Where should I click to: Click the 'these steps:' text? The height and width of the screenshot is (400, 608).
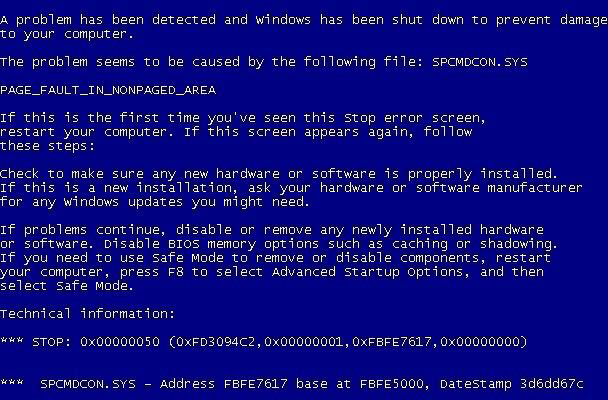pyautogui.click(x=47, y=146)
